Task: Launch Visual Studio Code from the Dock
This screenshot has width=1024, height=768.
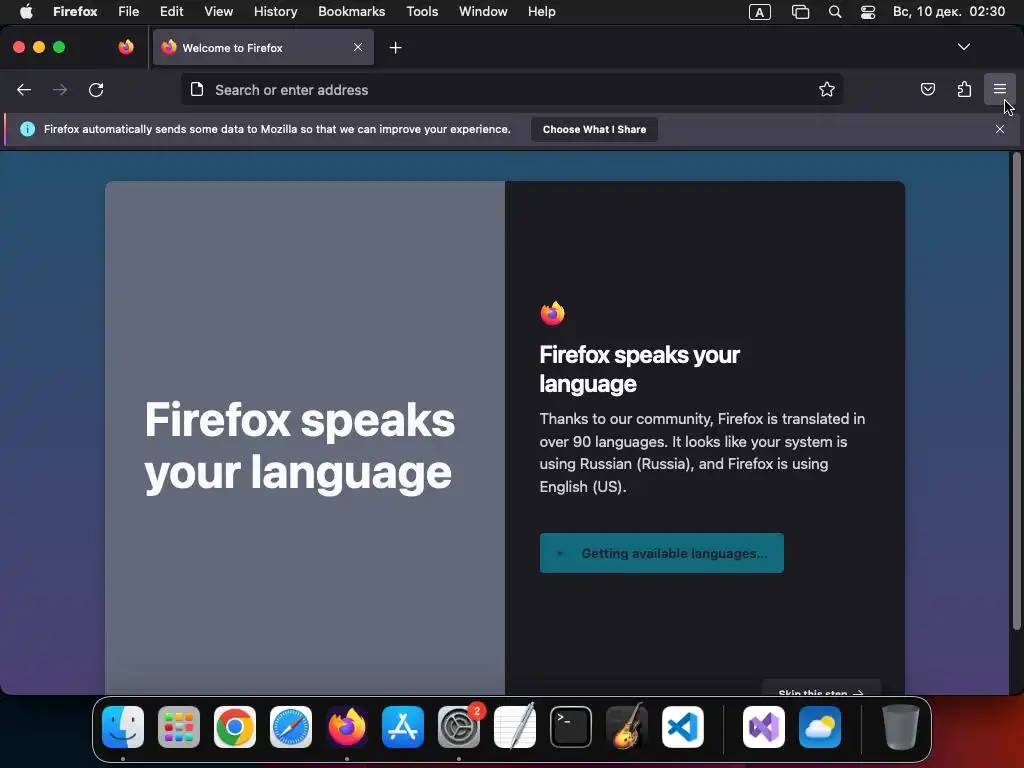Action: 683,727
